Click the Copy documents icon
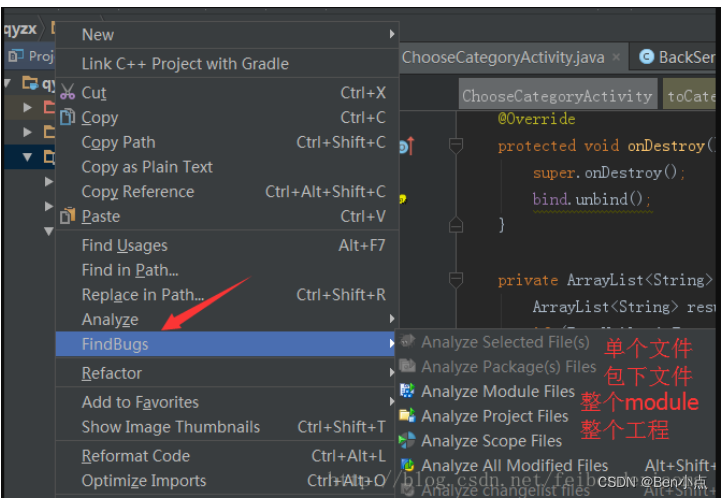The width and height of the screenshot is (724, 500). click(x=67, y=117)
